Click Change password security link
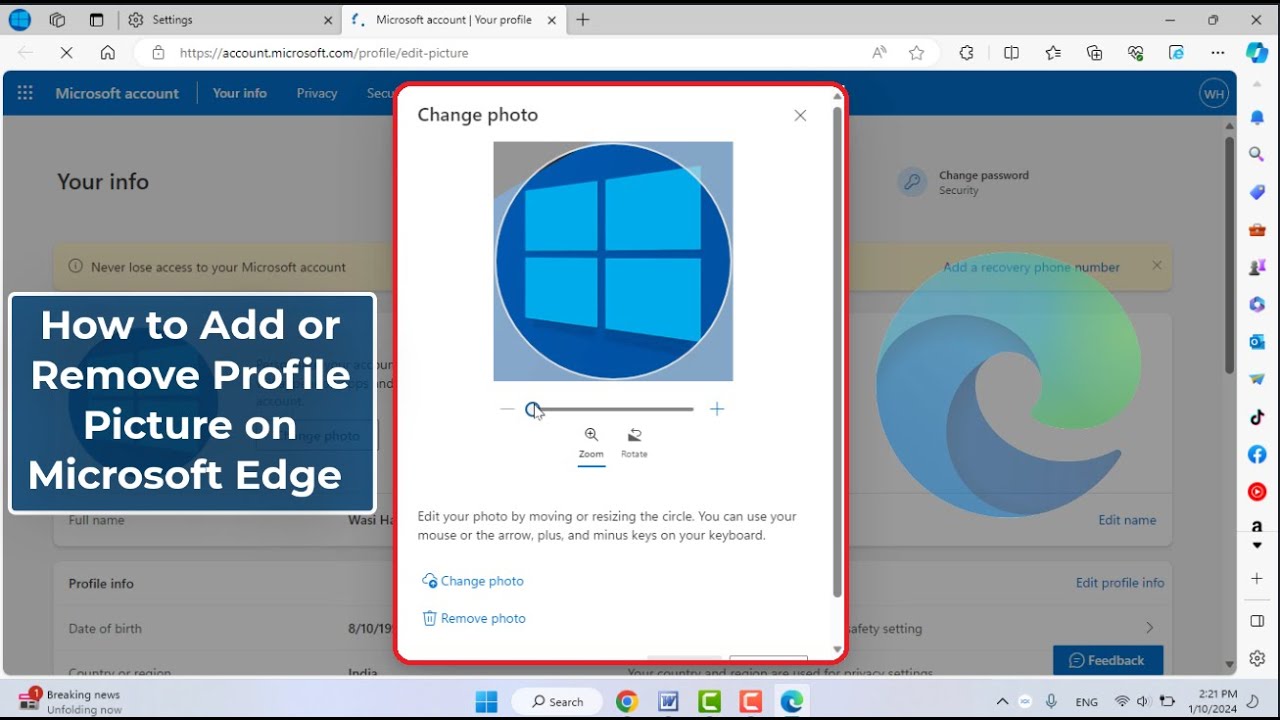 tap(983, 175)
